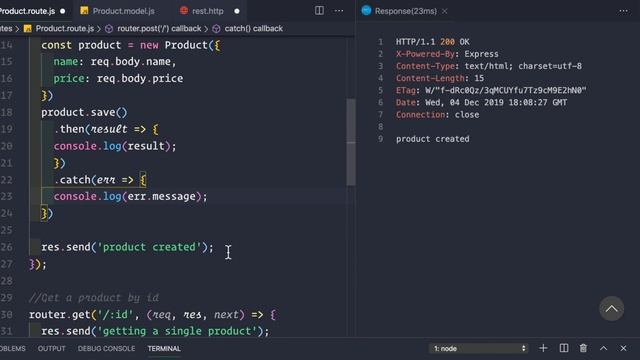The height and width of the screenshot is (360, 640).
Task: Place cursor on 'product.save()' line
Action: [84, 112]
